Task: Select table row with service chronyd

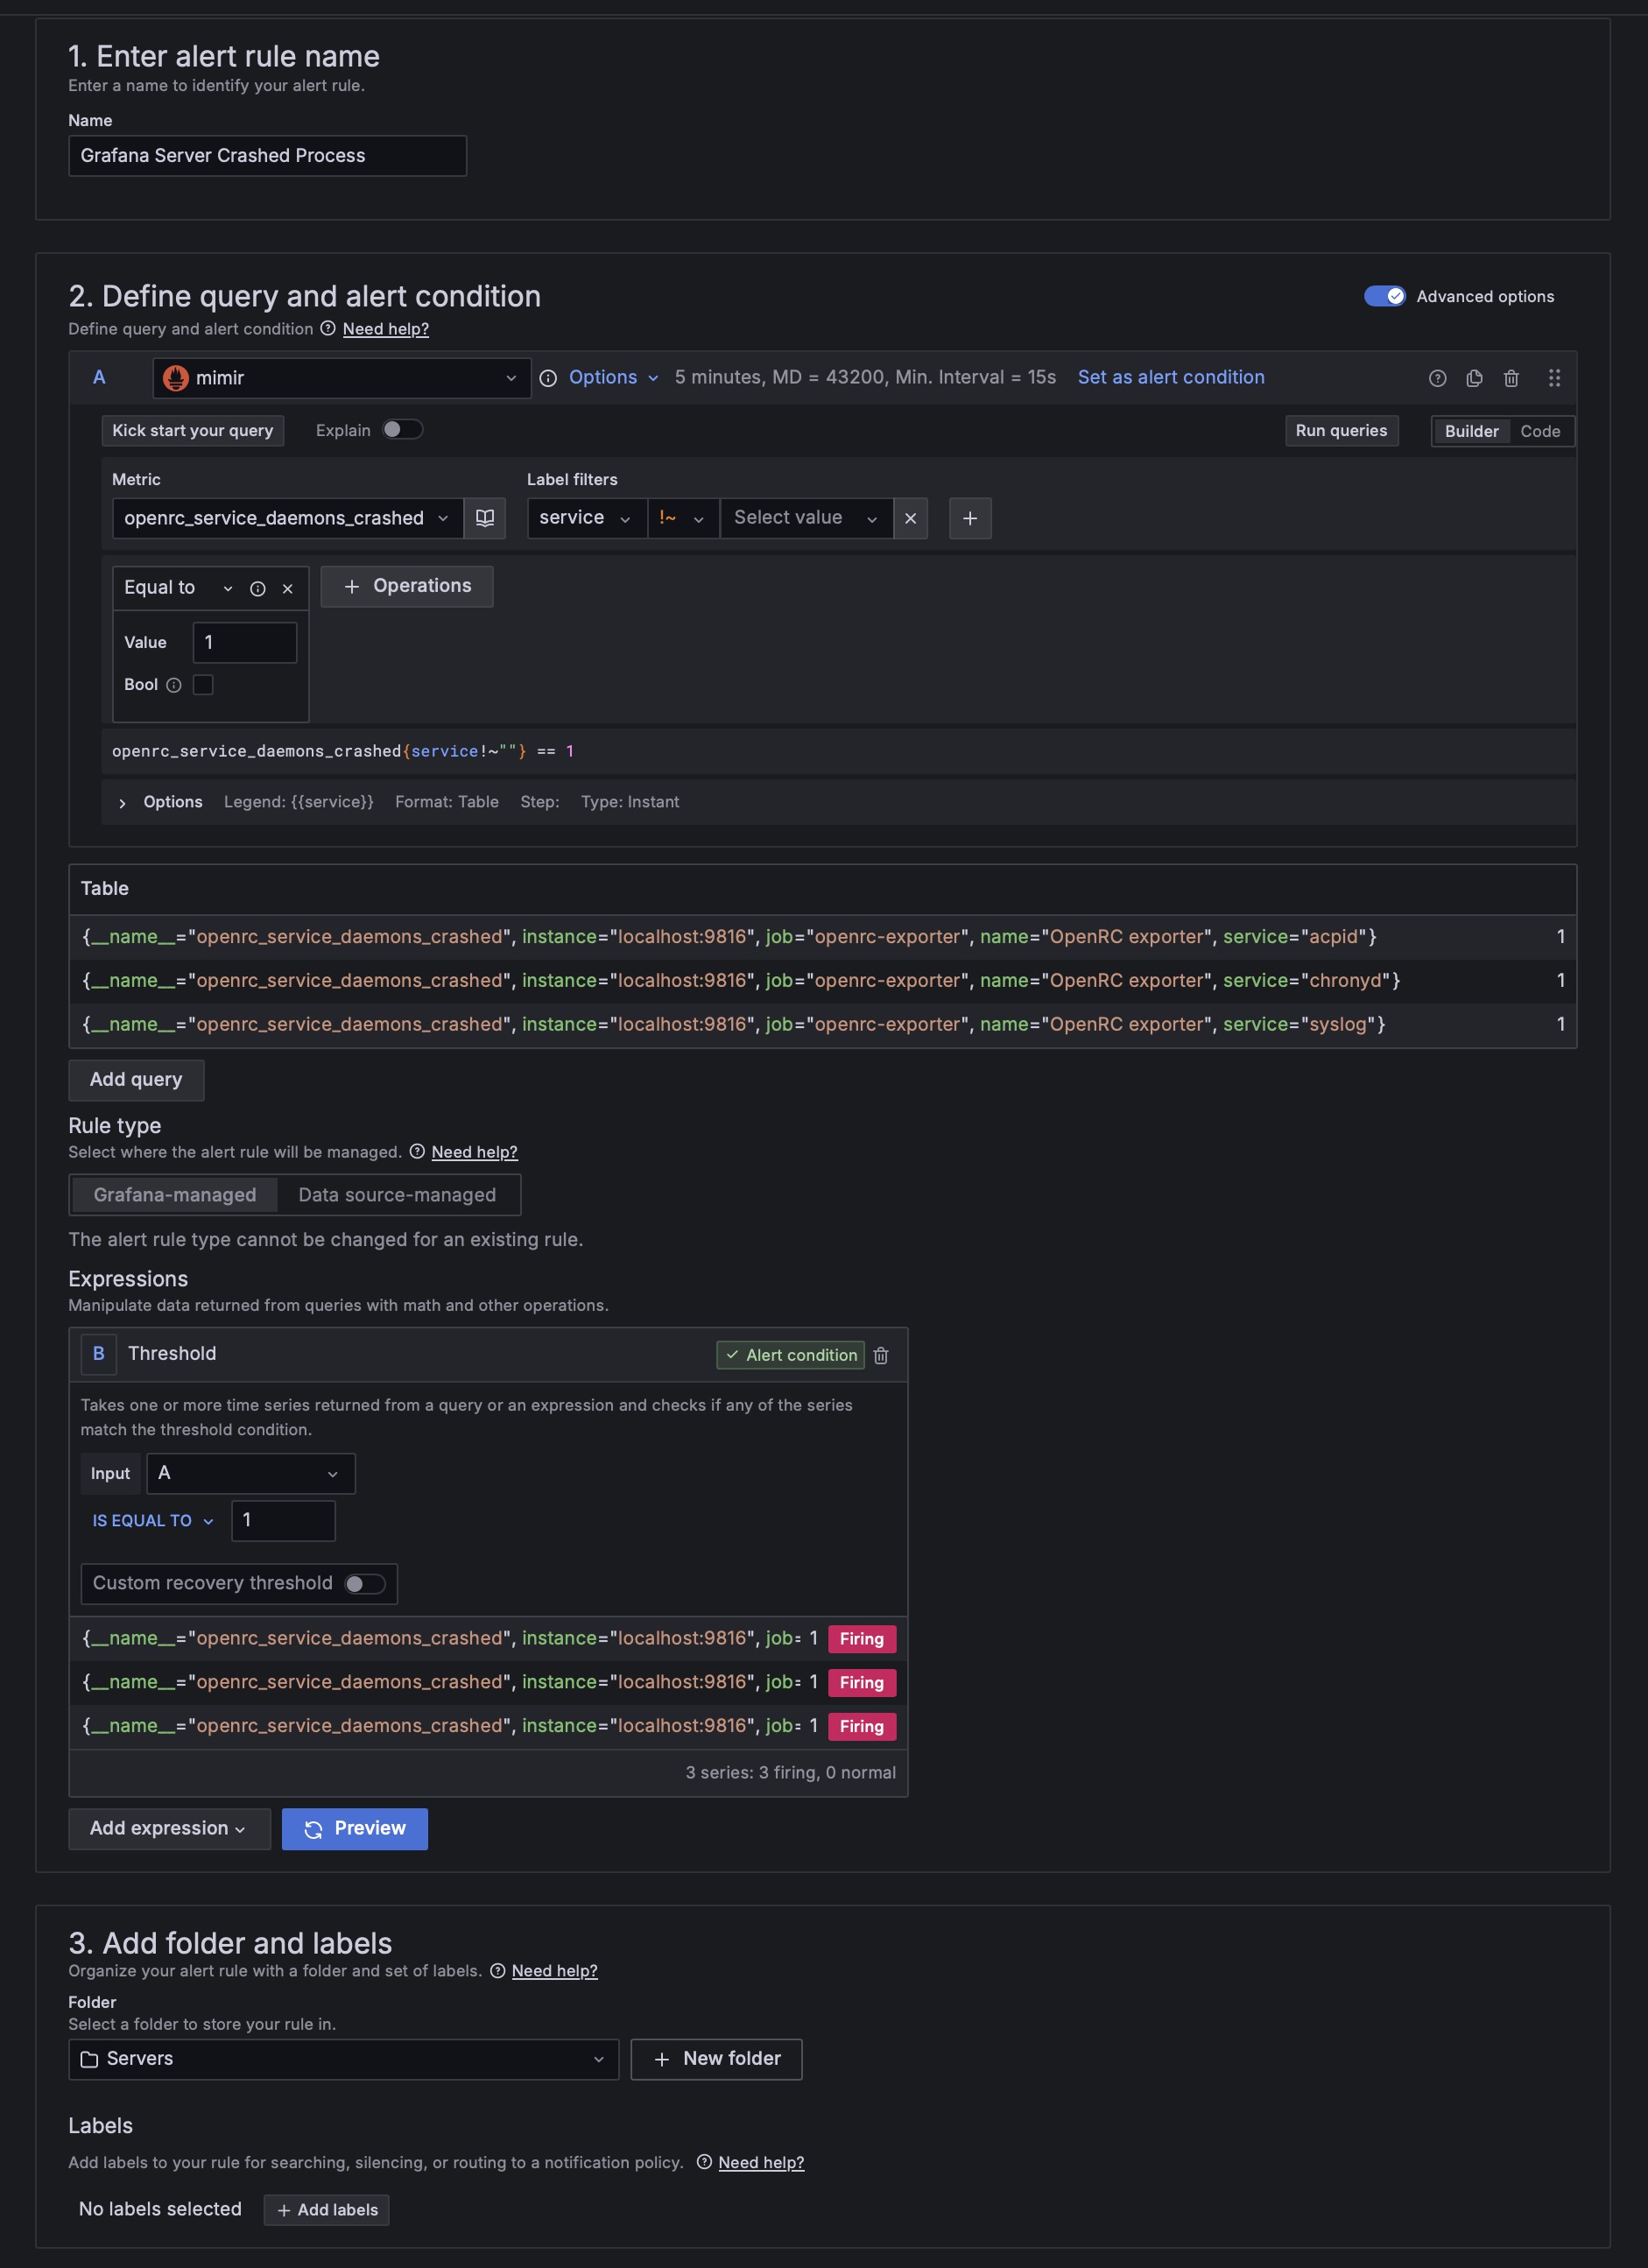Action: [x=822, y=981]
